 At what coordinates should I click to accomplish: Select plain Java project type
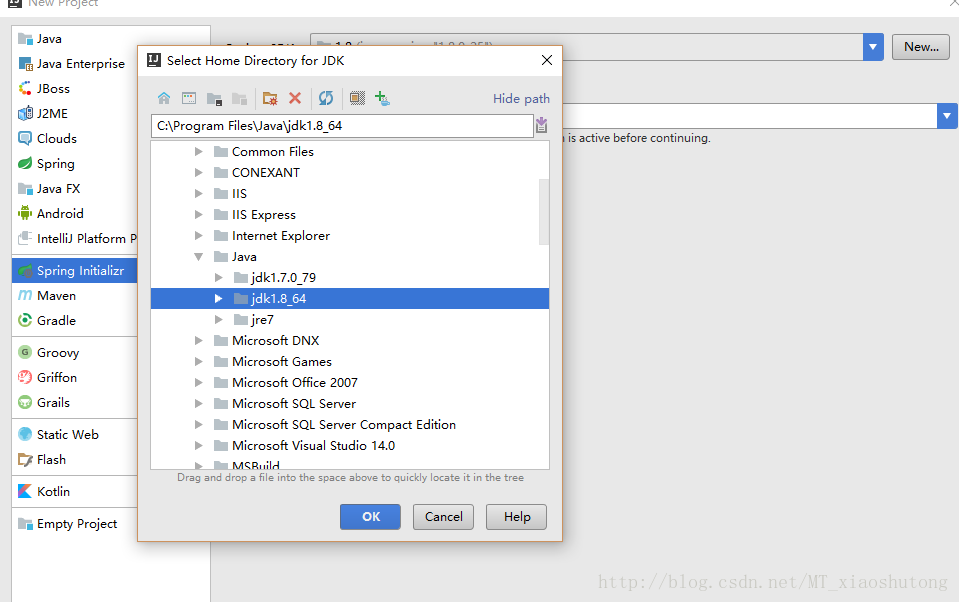73,39
